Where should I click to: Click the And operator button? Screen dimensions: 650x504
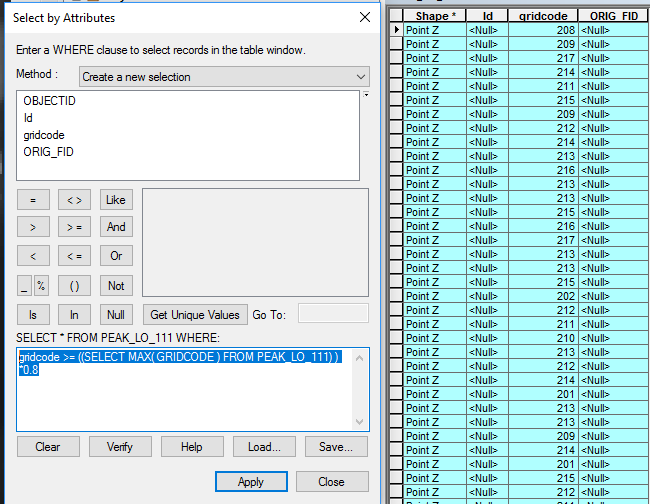click(116, 227)
